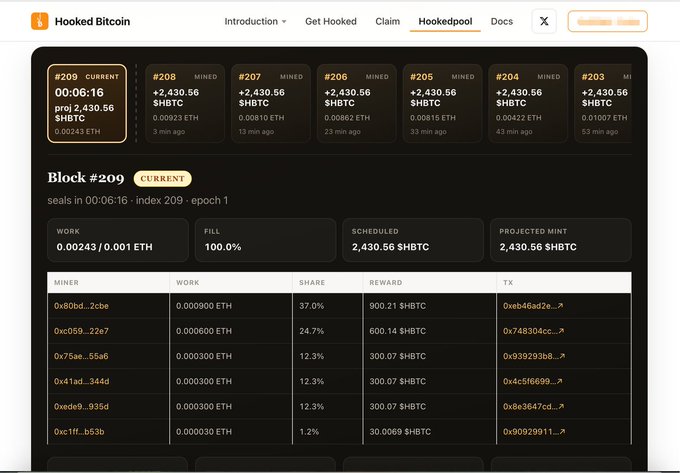
Task: Click the CURRENT badge beside Block #209
Action: click(163, 179)
